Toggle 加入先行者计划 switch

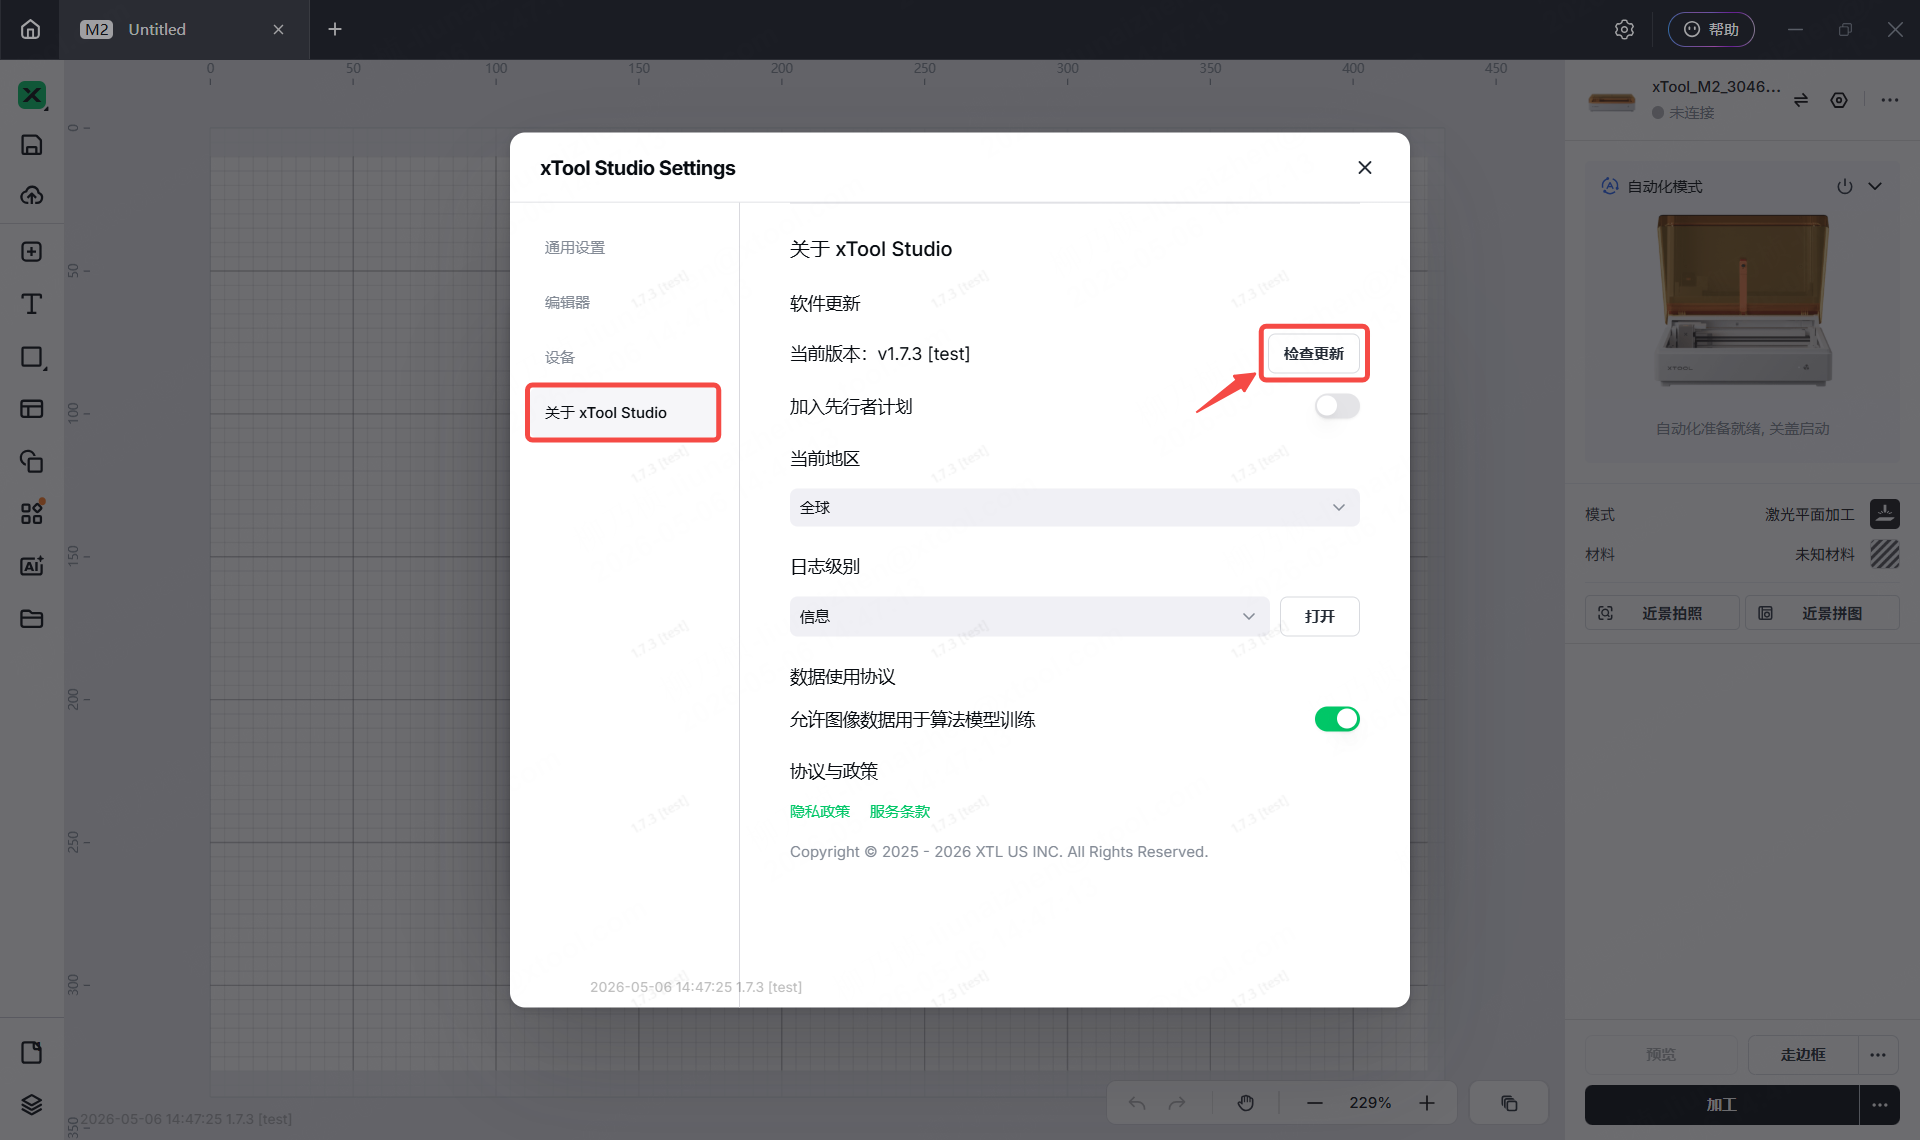1337,406
